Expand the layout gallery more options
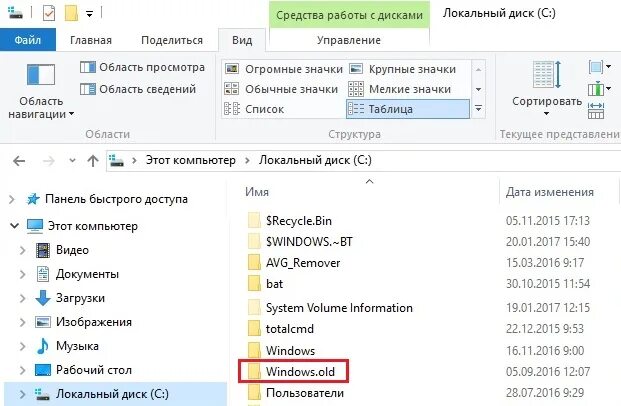The width and height of the screenshot is (621, 406). click(478, 108)
